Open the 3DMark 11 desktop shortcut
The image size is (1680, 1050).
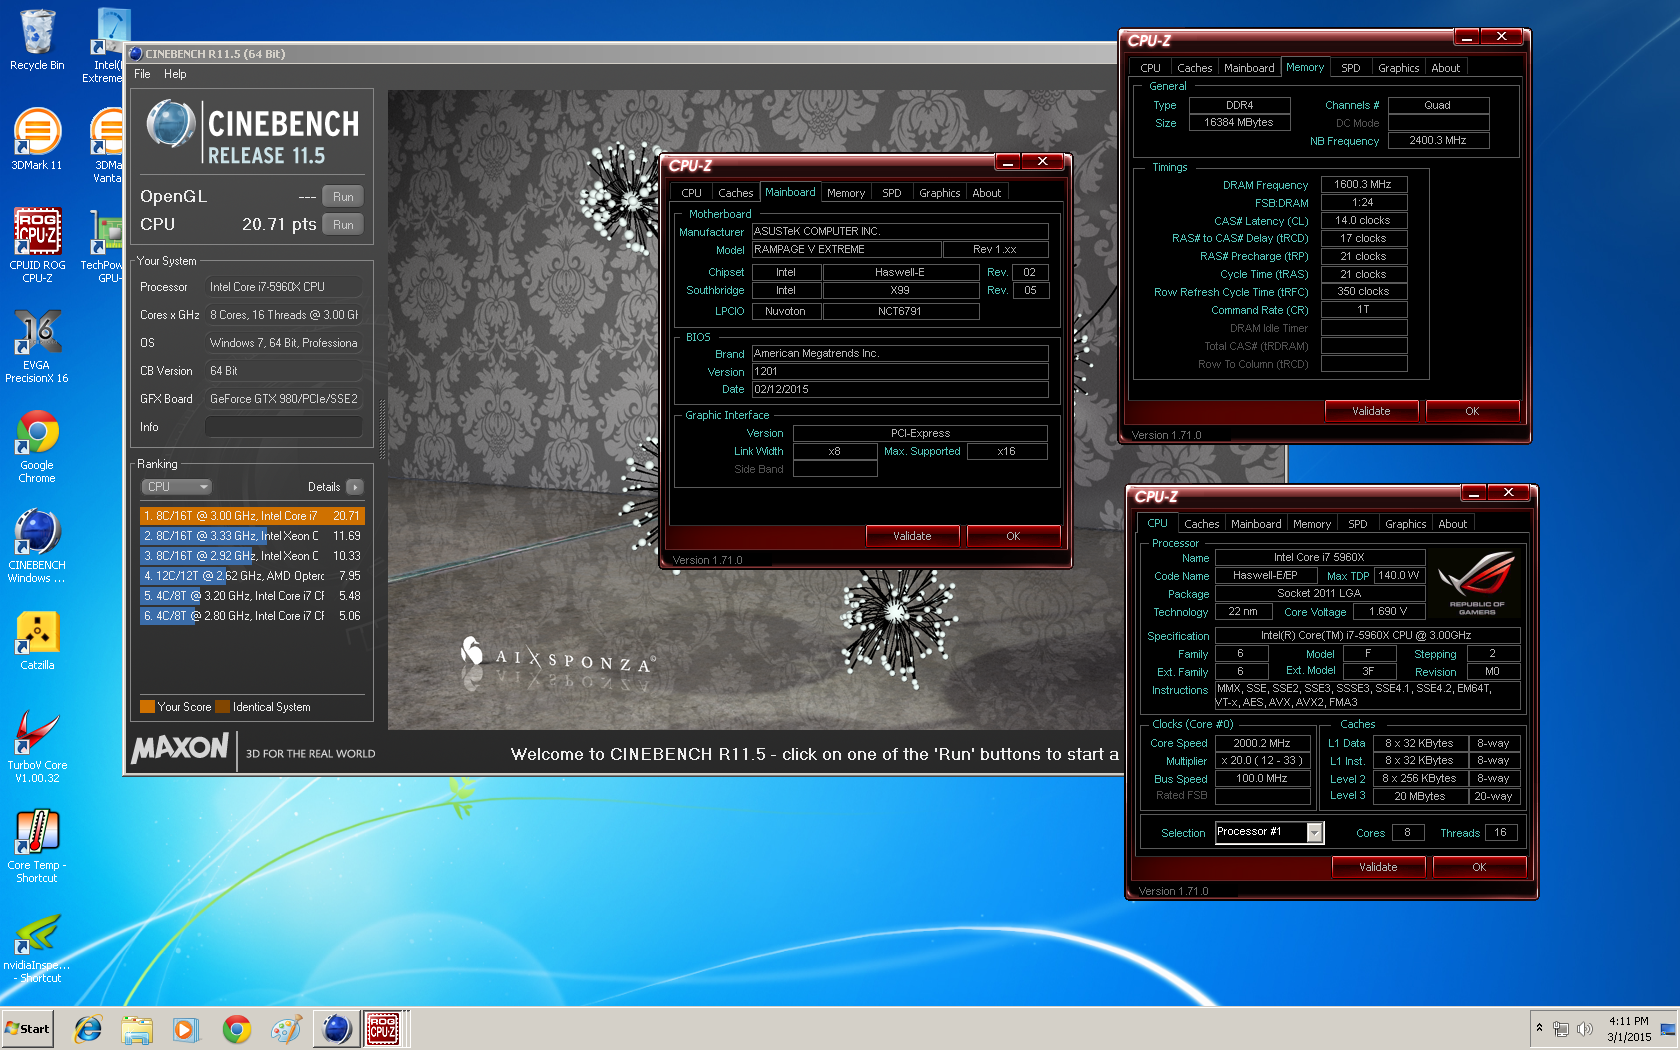[37, 140]
